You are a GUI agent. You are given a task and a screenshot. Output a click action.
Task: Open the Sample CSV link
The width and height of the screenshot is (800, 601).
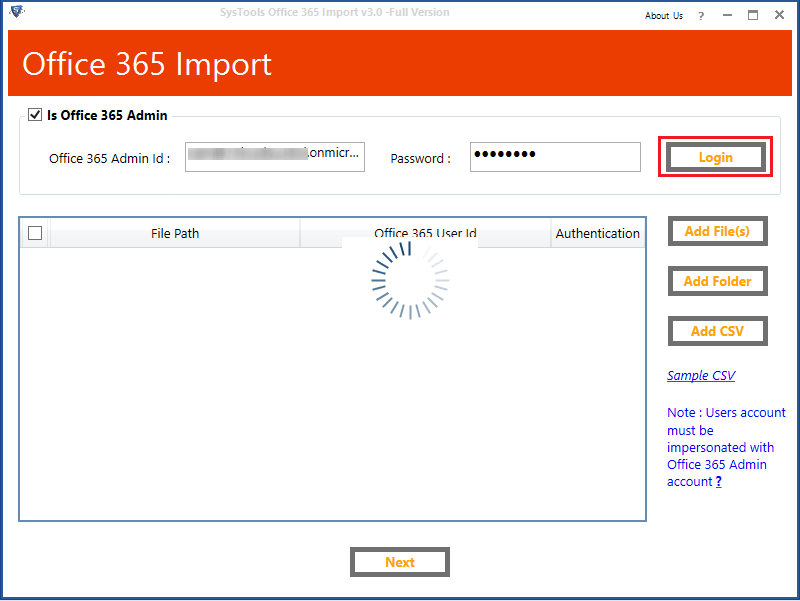click(x=701, y=376)
